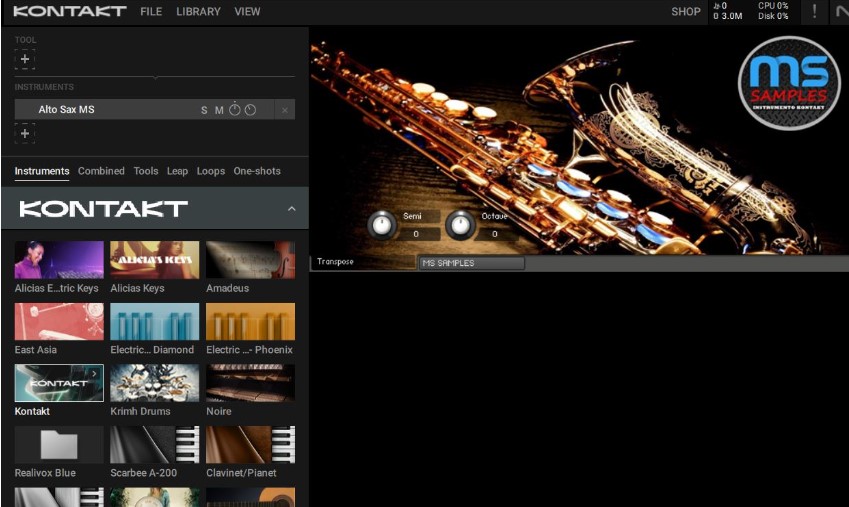The width and height of the screenshot is (849, 507).
Task: Click the Noire label text
Action: click(x=219, y=411)
